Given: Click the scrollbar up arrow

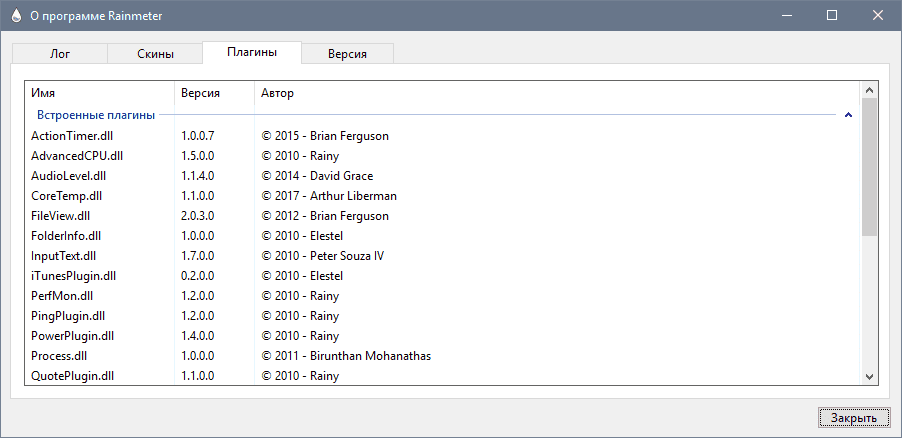Looking at the screenshot, I should coord(869,90).
